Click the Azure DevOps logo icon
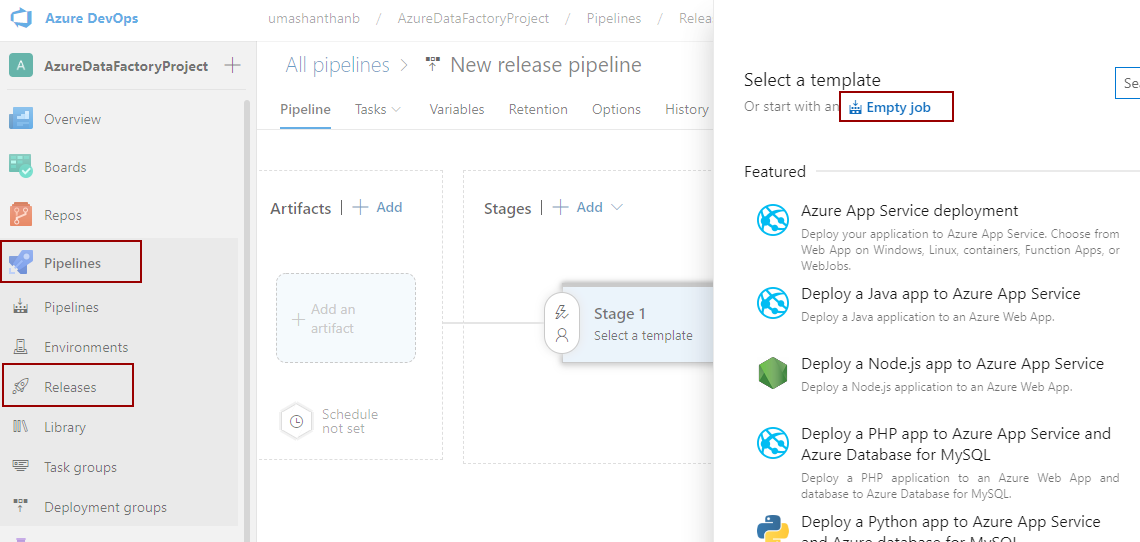 point(21,18)
